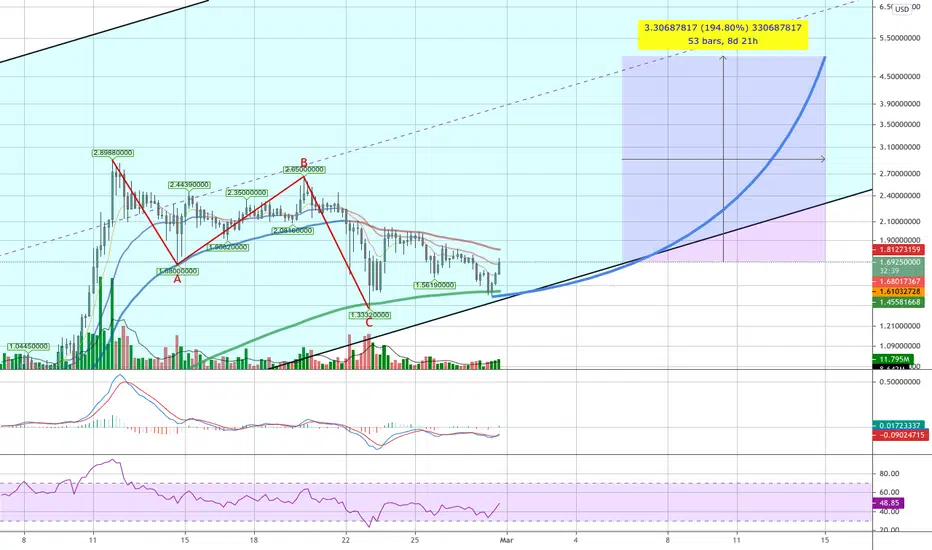
Task: Click the 4 label on the date axis
Action: [x=576, y=540]
